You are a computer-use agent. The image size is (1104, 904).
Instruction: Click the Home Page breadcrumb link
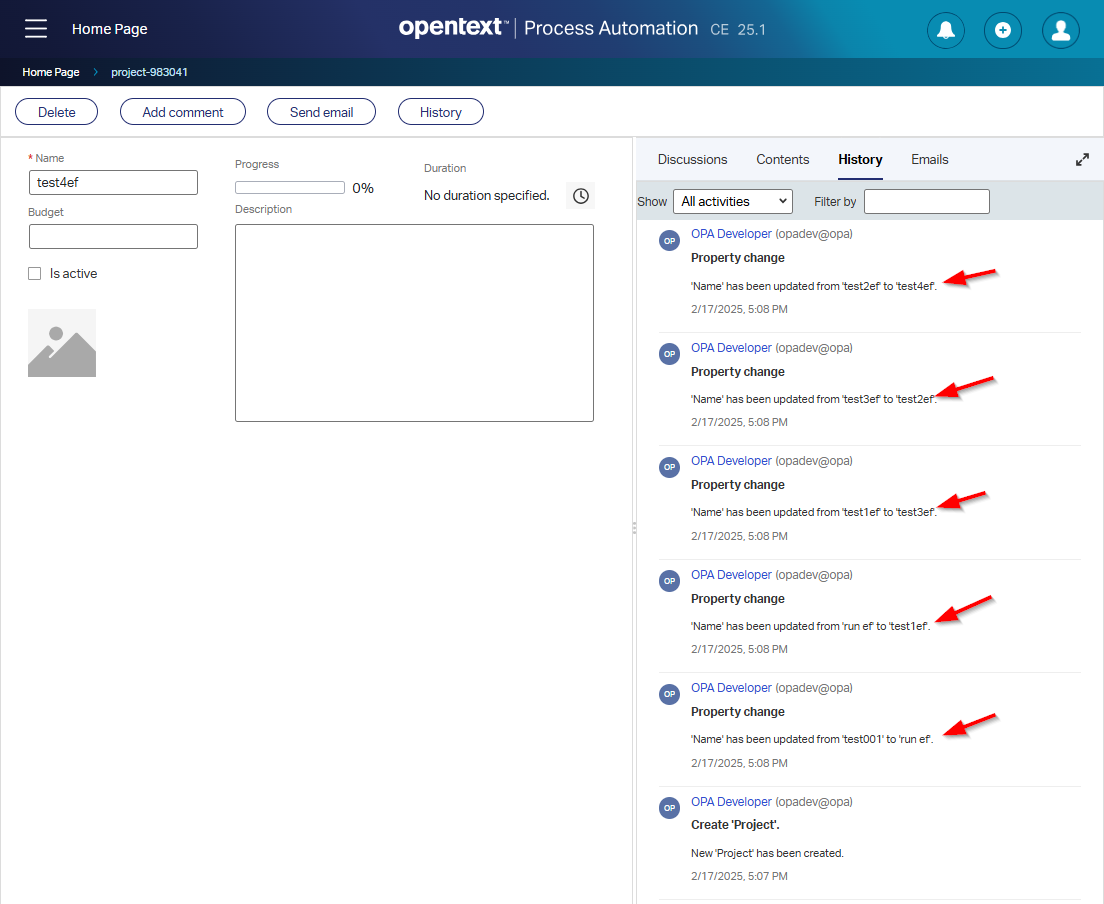(51, 72)
